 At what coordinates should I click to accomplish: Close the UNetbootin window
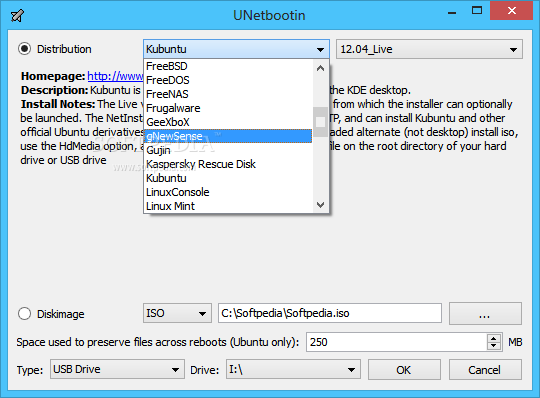(x=511, y=11)
